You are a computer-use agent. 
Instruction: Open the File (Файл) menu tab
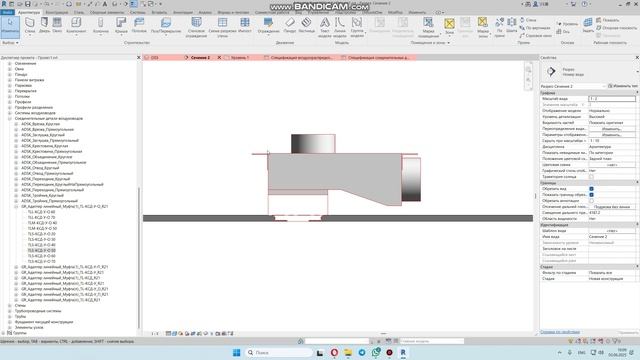pos(7,12)
